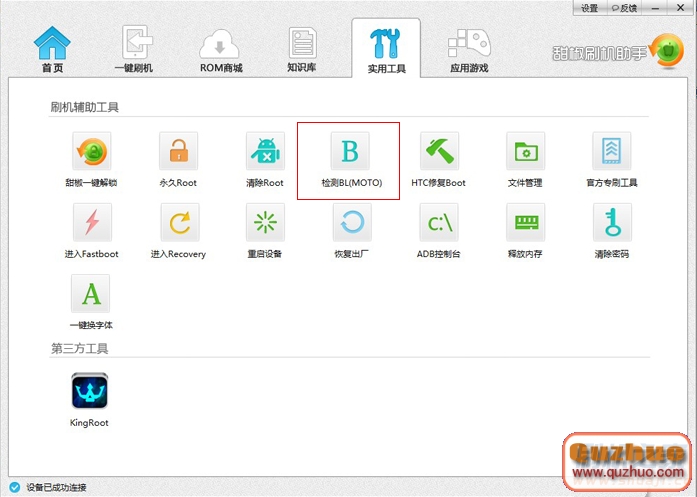Click the ADB控制台 label text
Viewport: 697px width, 497px height.
(438, 254)
